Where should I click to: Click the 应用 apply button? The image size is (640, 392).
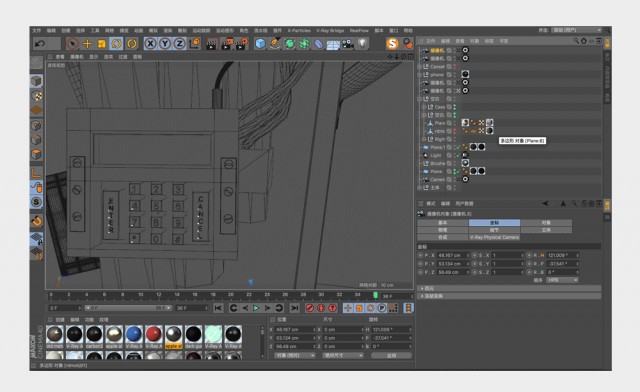pyautogui.click(x=391, y=356)
